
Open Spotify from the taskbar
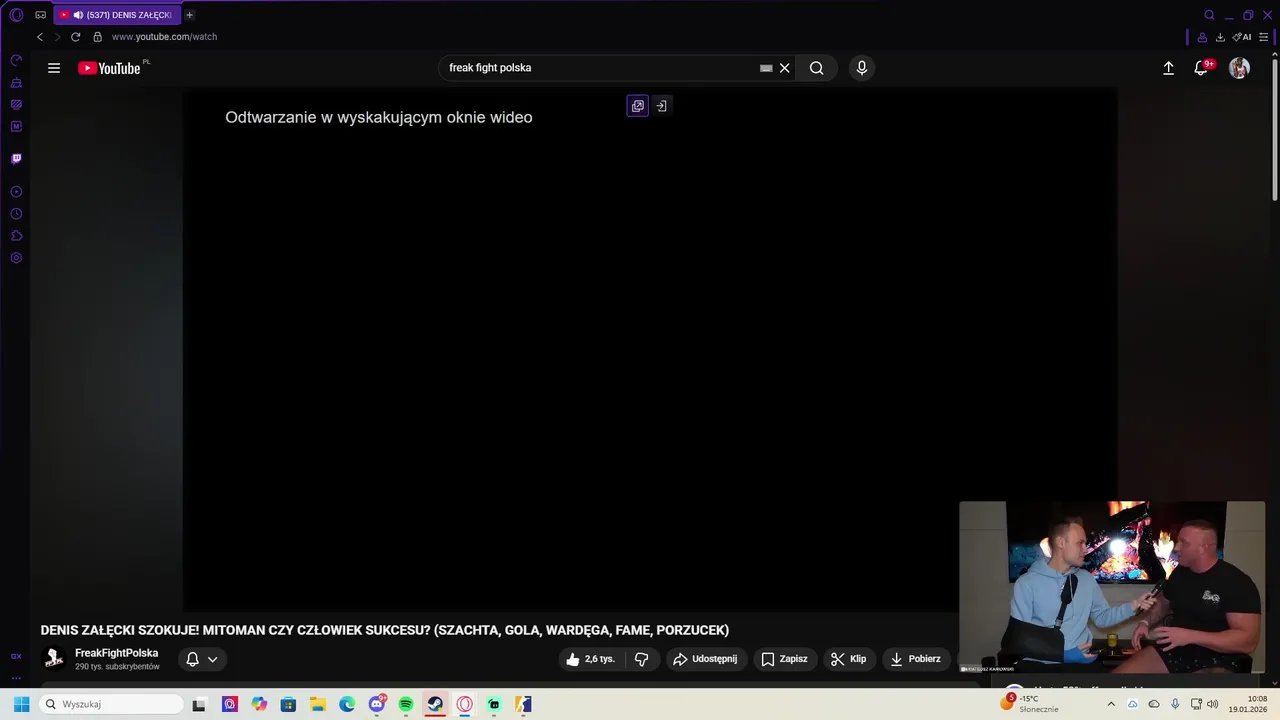(406, 704)
